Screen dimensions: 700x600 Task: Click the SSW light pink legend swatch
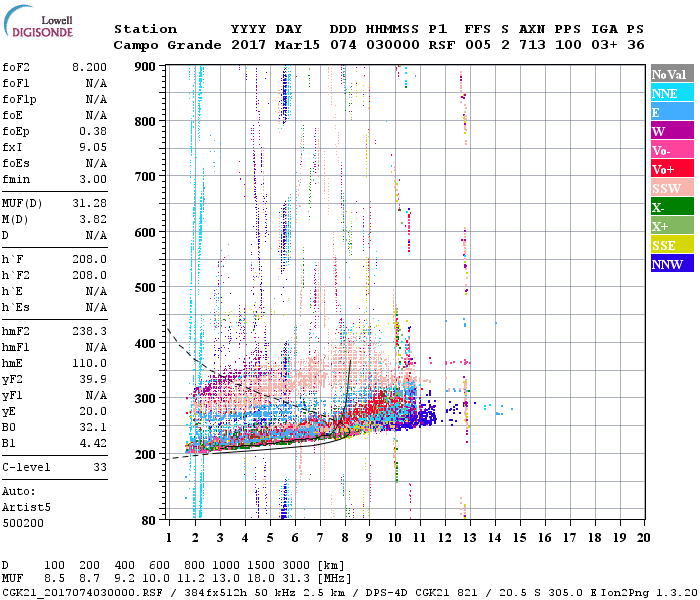[672, 188]
